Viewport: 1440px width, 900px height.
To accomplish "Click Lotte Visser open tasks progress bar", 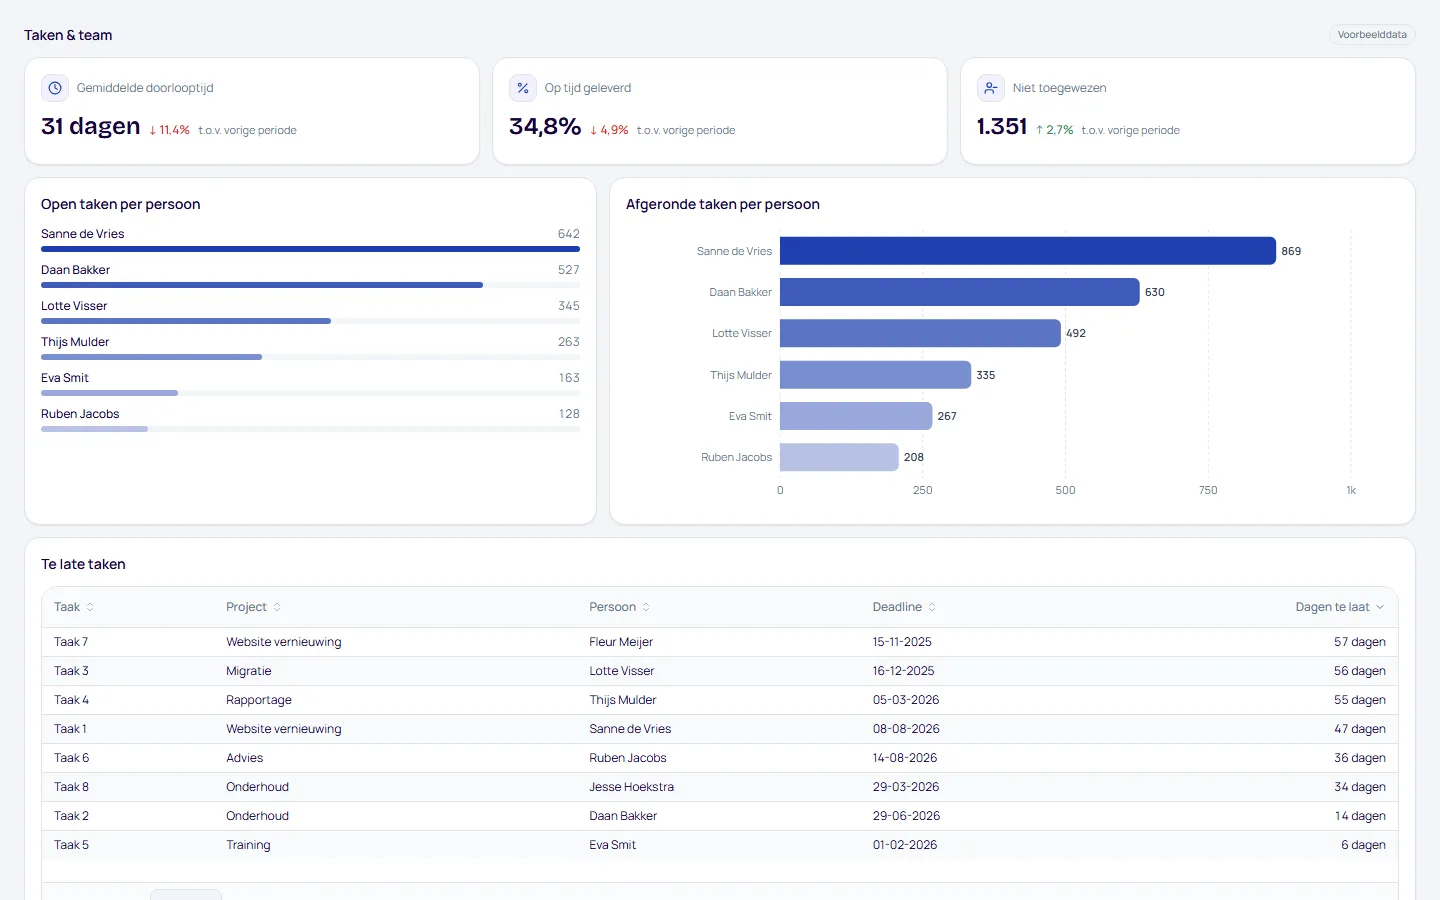I will pos(310,321).
